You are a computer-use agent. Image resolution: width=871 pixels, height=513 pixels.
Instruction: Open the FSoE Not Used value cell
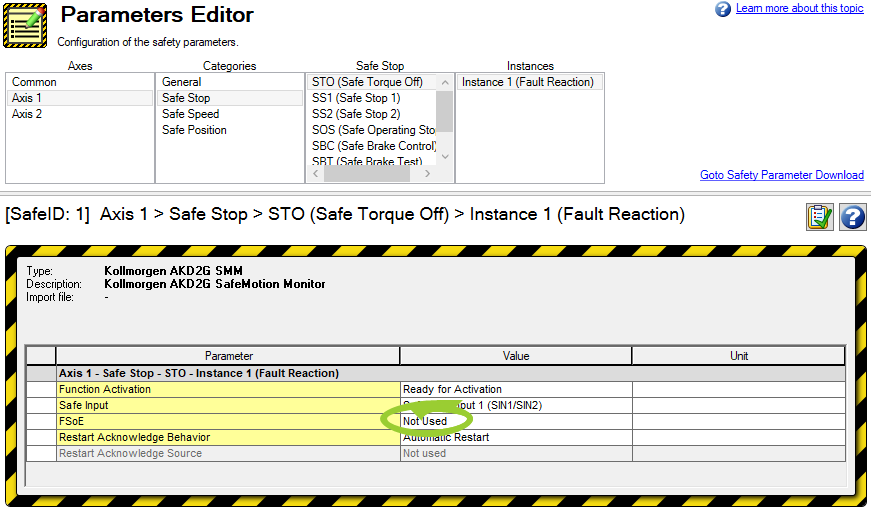coord(516,421)
